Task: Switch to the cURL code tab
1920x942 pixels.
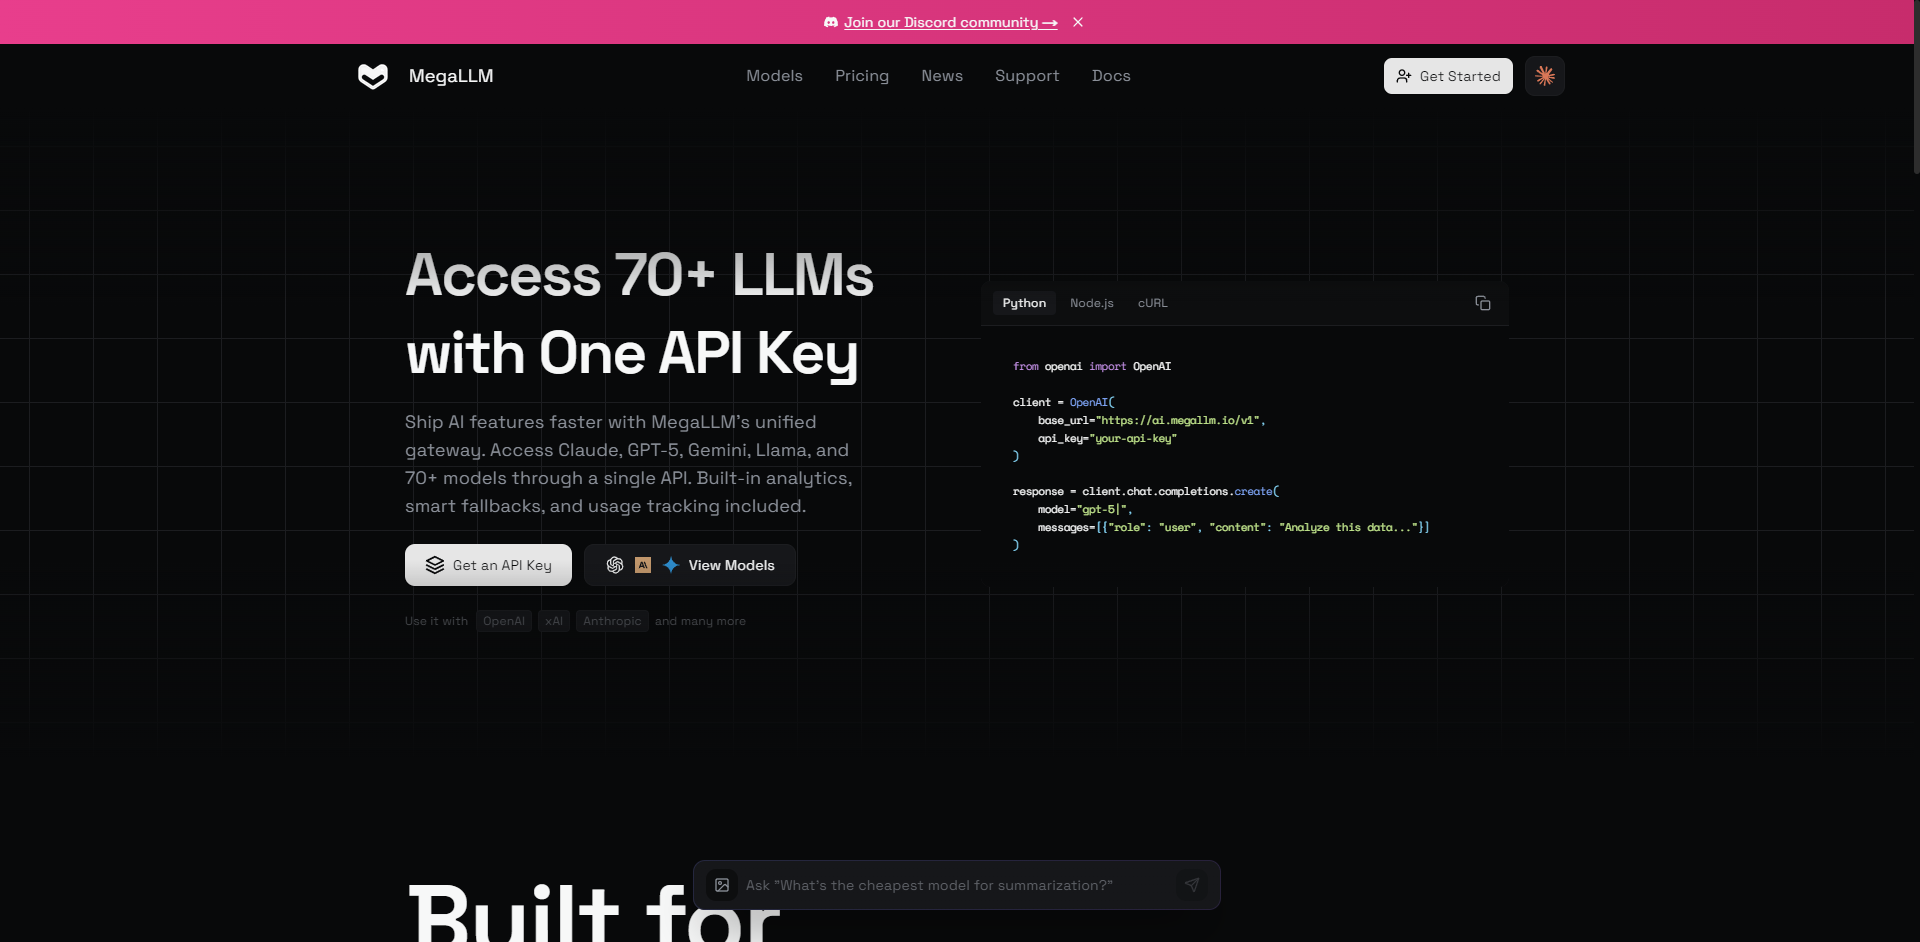Action: pyautogui.click(x=1152, y=303)
